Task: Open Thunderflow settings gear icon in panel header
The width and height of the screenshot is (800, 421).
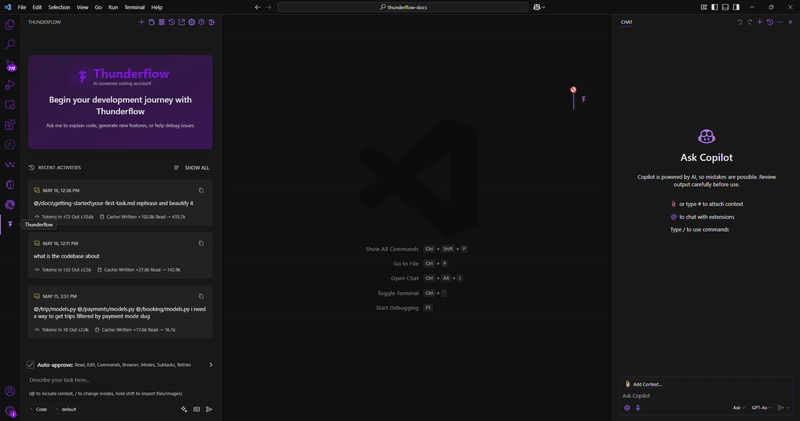Action: [x=192, y=22]
